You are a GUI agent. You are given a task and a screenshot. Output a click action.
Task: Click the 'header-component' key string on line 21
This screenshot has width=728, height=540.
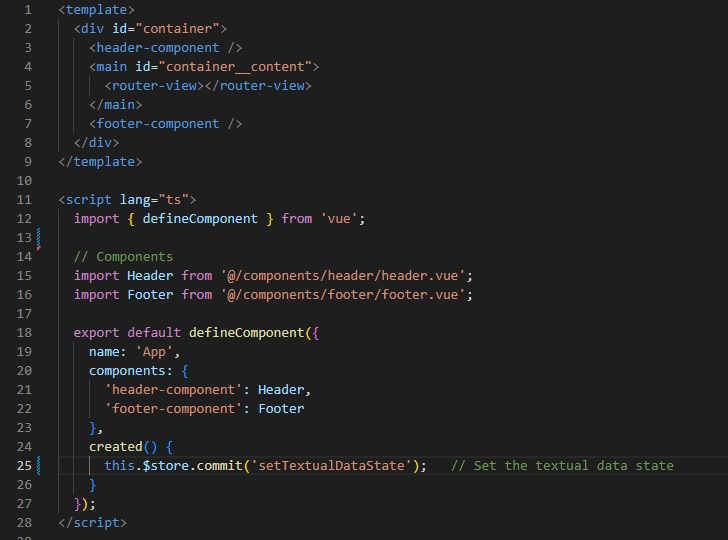click(173, 390)
